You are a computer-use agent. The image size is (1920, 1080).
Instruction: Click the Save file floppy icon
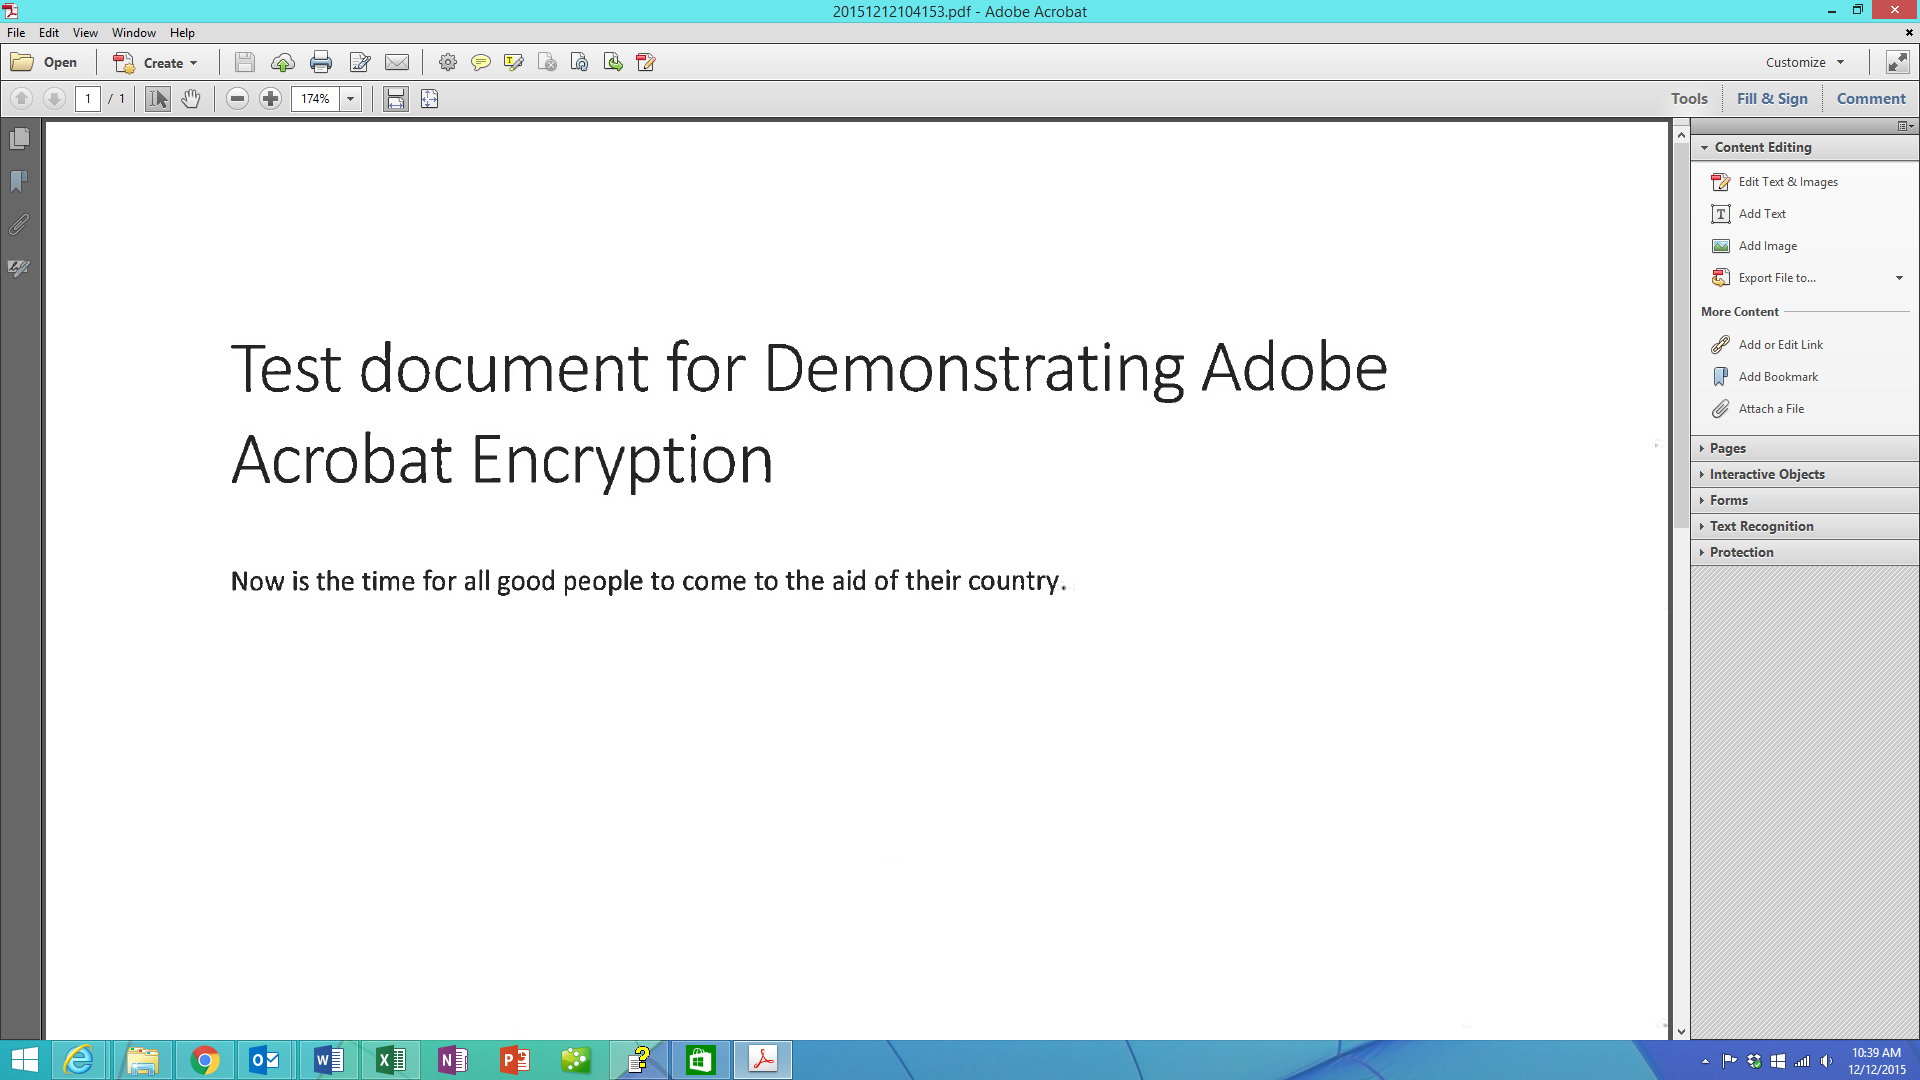245,62
